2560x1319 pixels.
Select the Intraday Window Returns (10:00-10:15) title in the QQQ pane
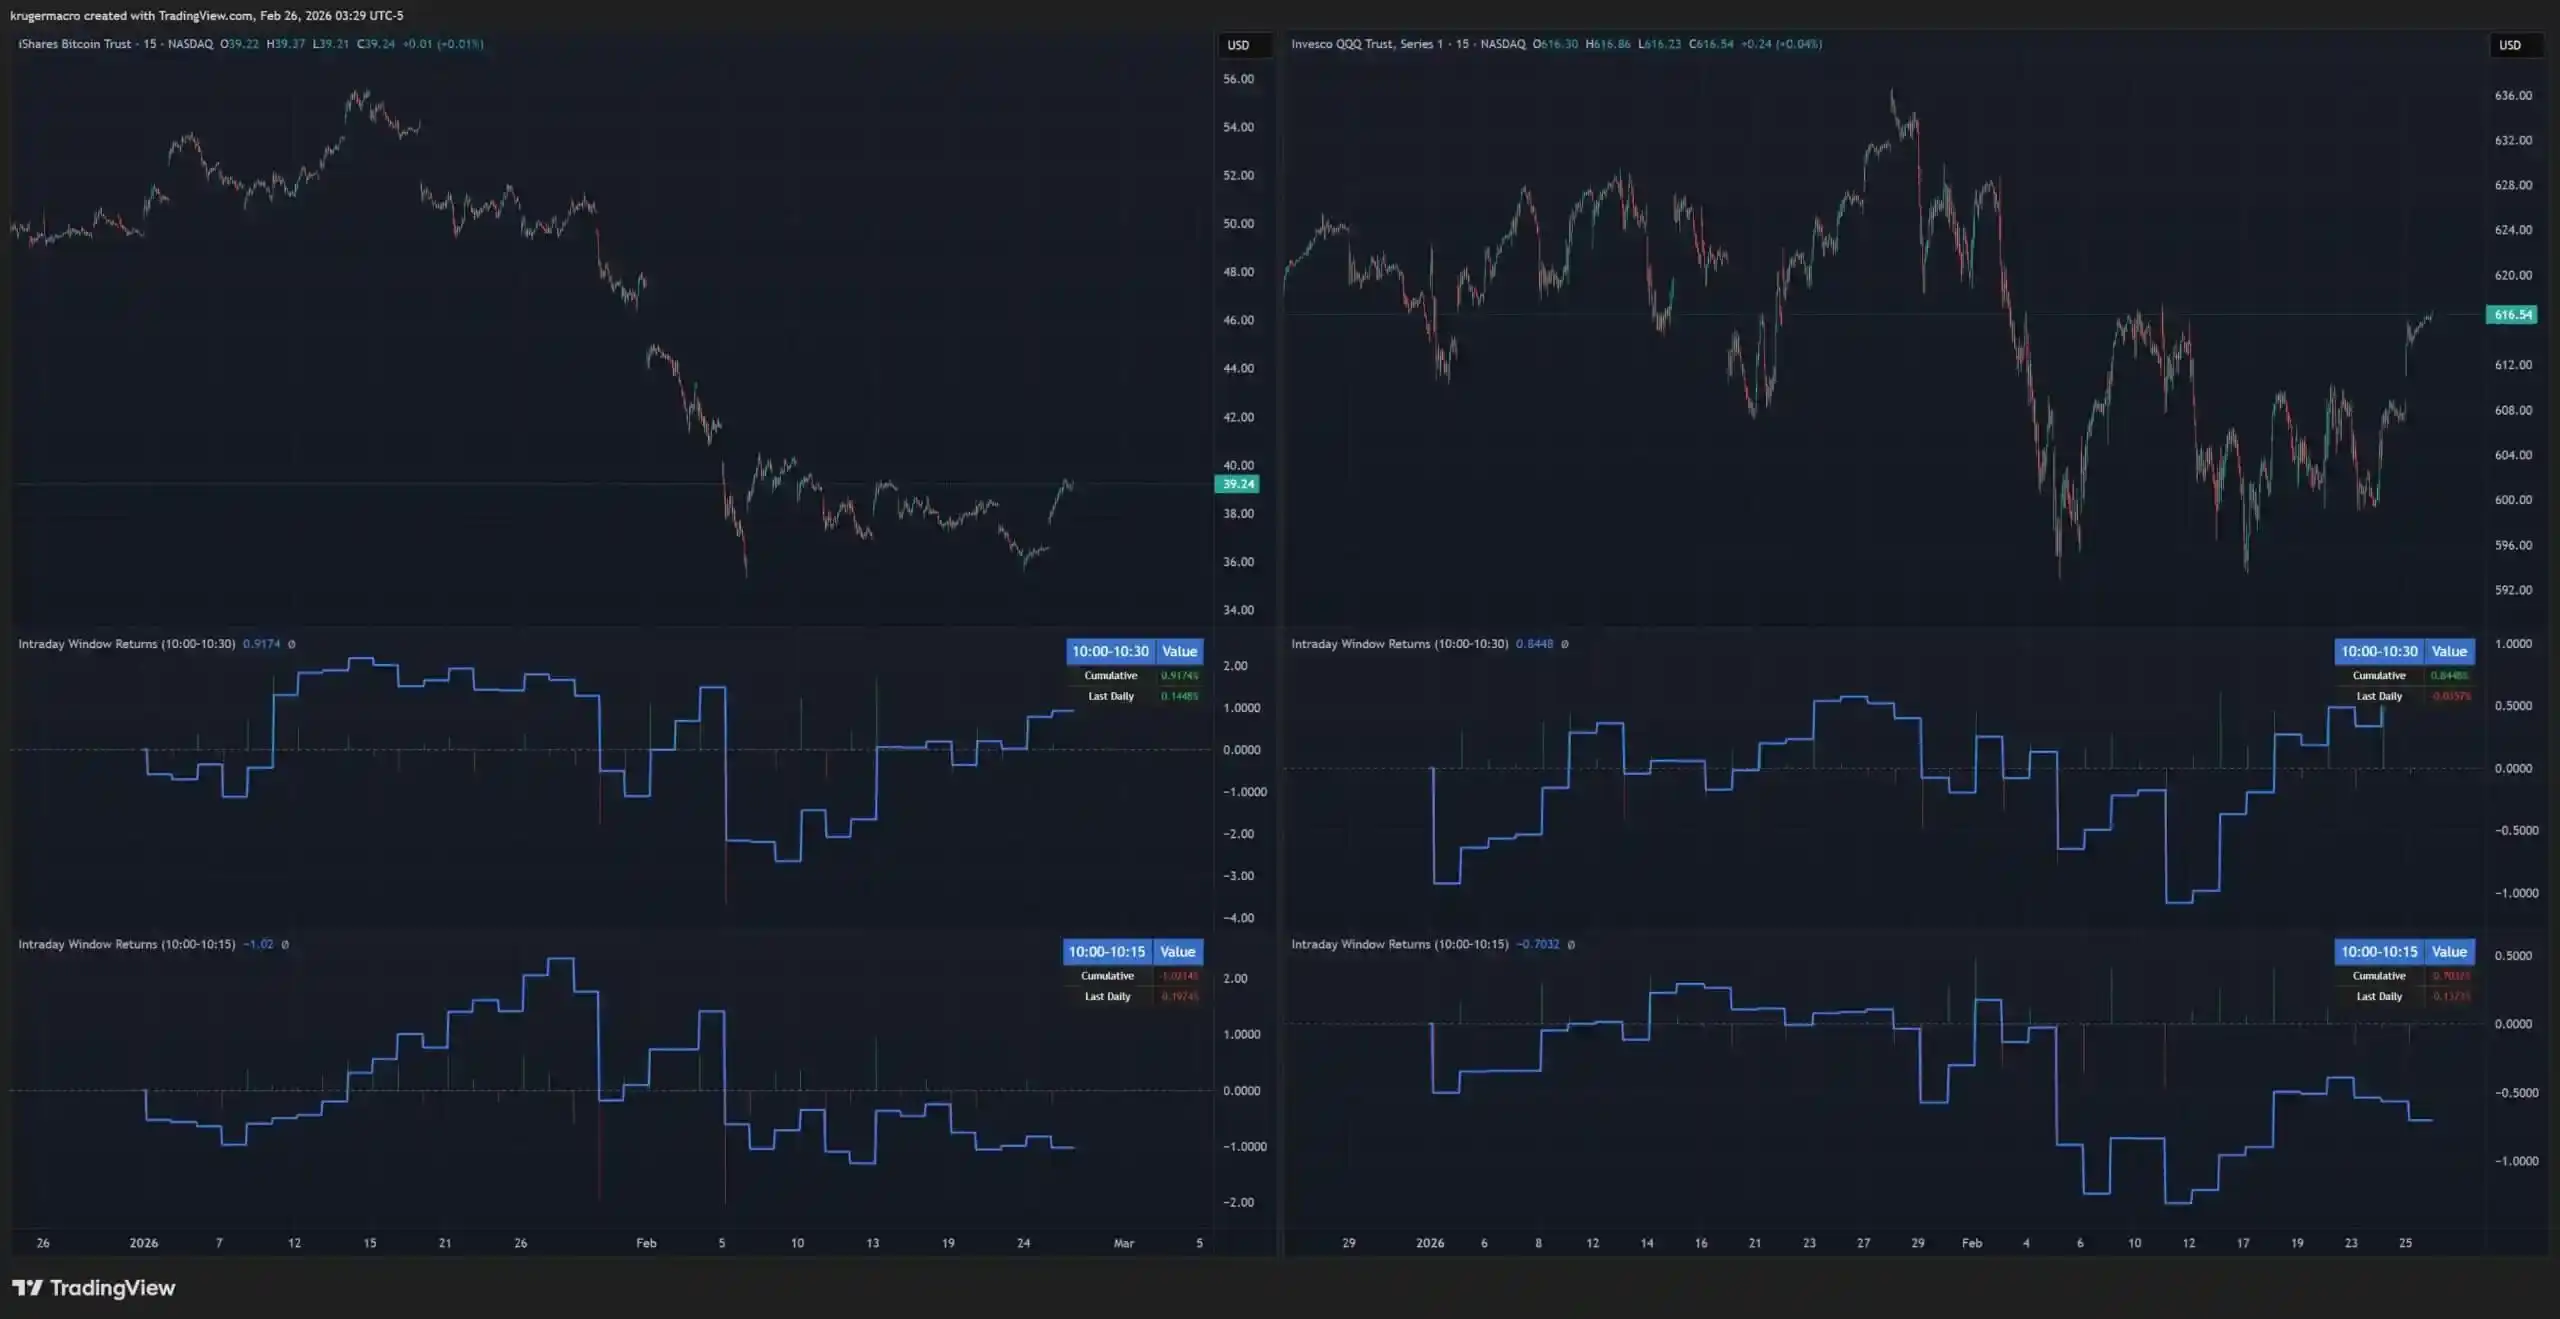[1399, 944]
